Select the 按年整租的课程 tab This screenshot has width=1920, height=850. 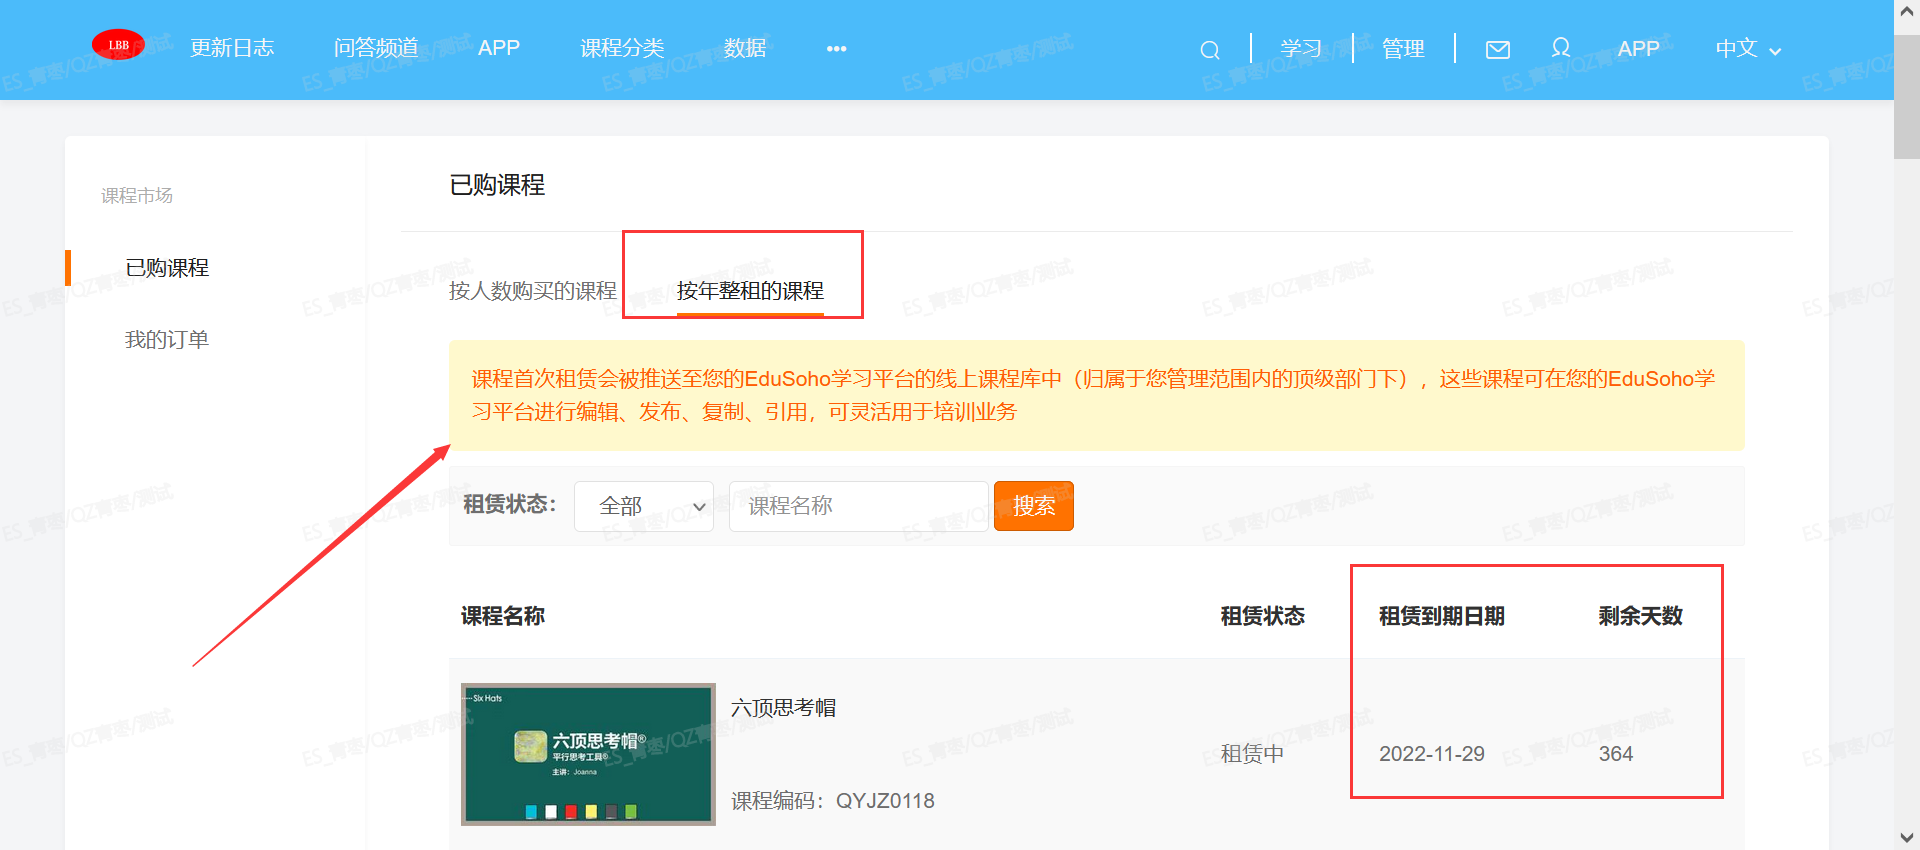pyautogui.click(x=750, y=291)
